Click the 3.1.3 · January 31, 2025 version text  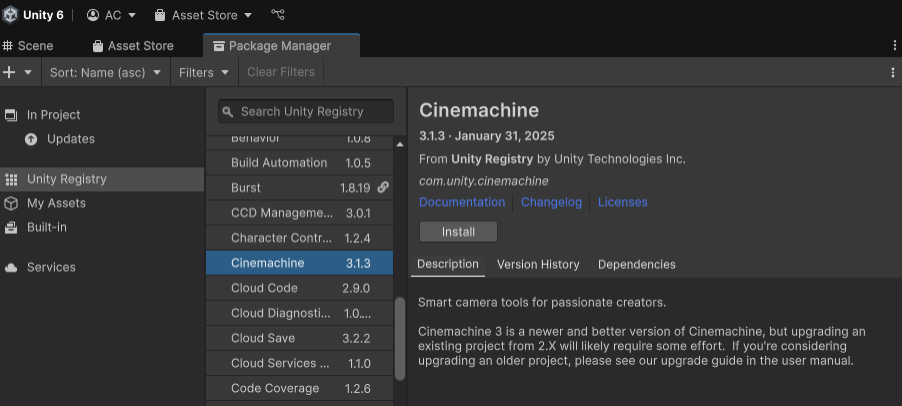[x=487, y=136]
